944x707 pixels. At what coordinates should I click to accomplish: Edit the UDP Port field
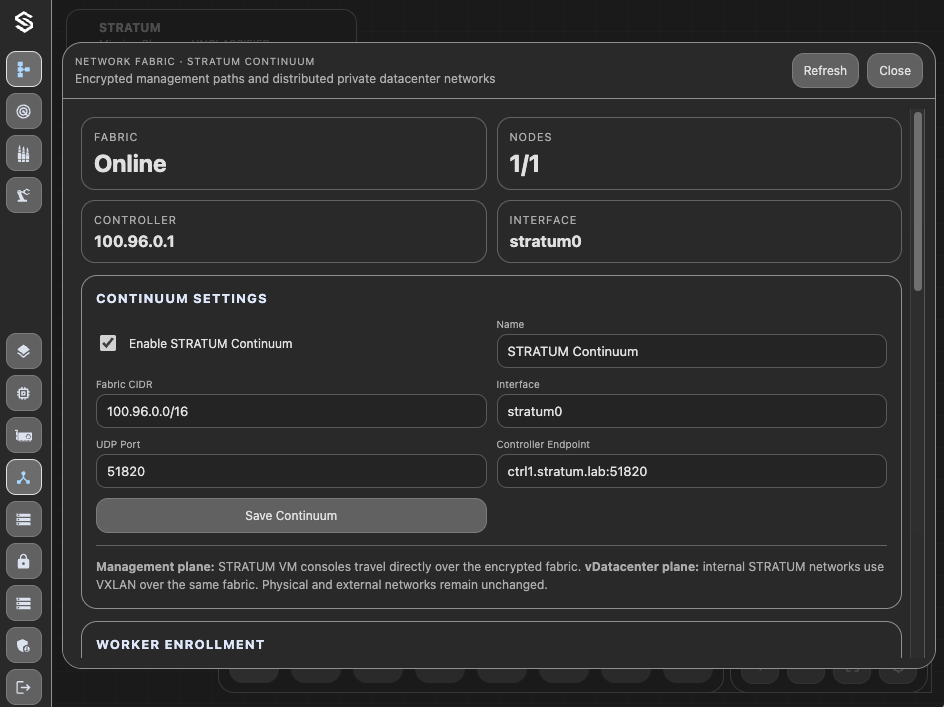[291, 471]
